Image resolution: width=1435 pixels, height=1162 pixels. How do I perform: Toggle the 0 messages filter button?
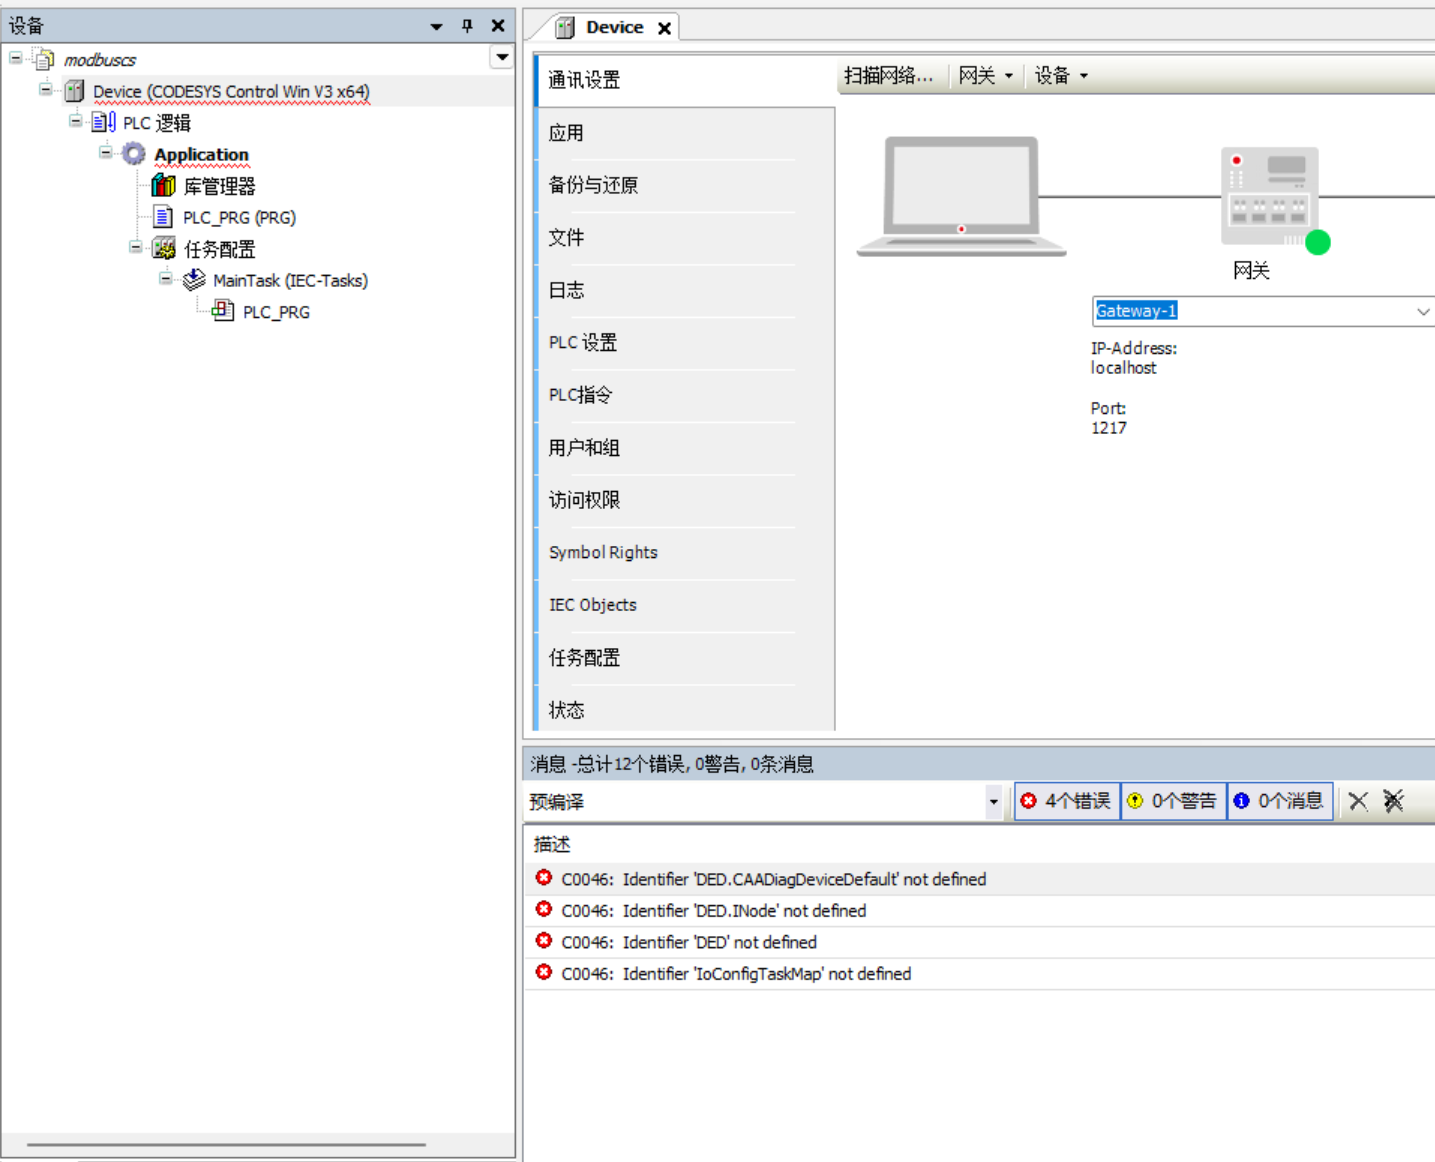[1279, 801]
